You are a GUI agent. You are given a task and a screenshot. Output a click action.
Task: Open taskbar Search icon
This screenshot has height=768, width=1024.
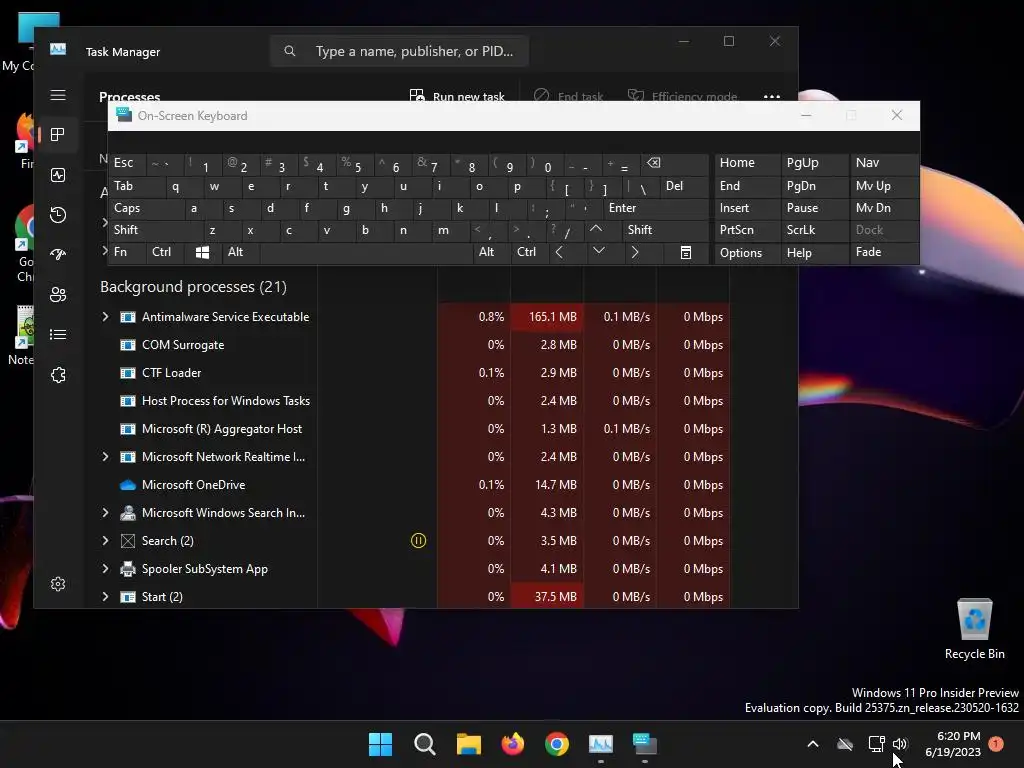pos(424,744)
